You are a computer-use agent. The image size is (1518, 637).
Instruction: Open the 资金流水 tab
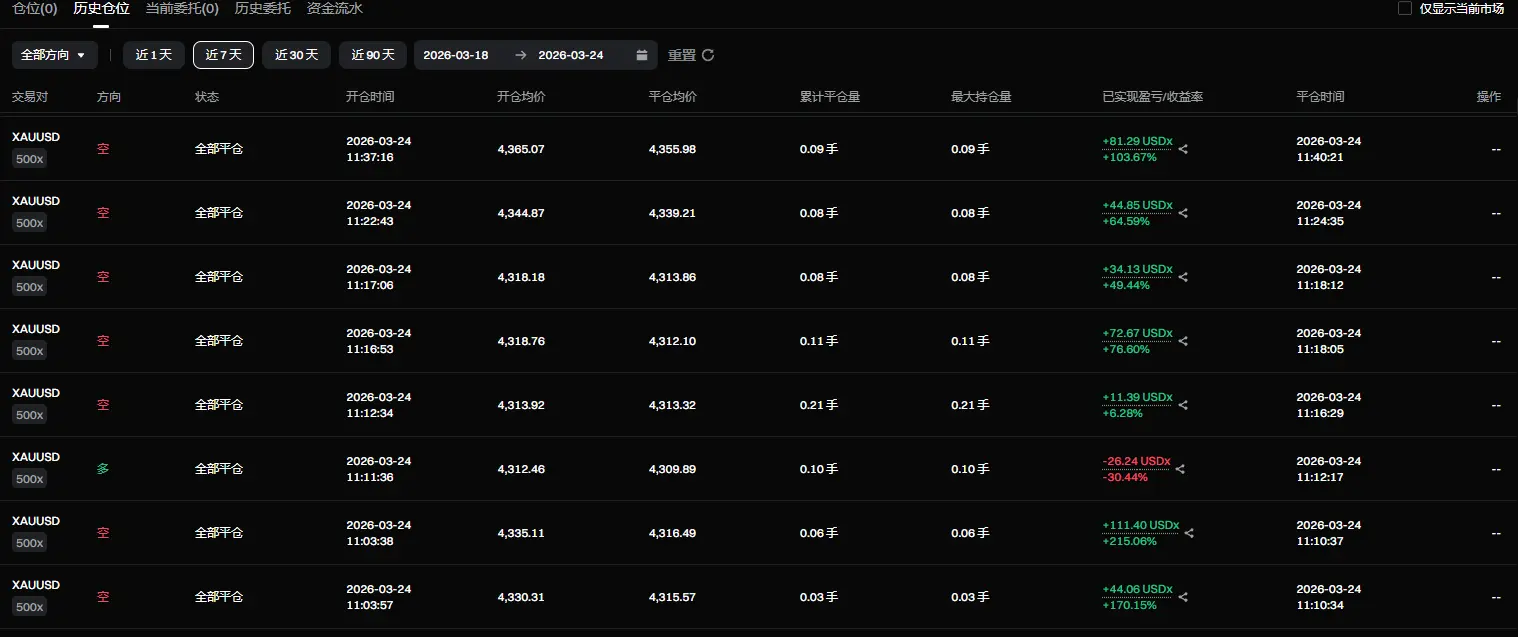pyautogui.click(x=335, y=8)
